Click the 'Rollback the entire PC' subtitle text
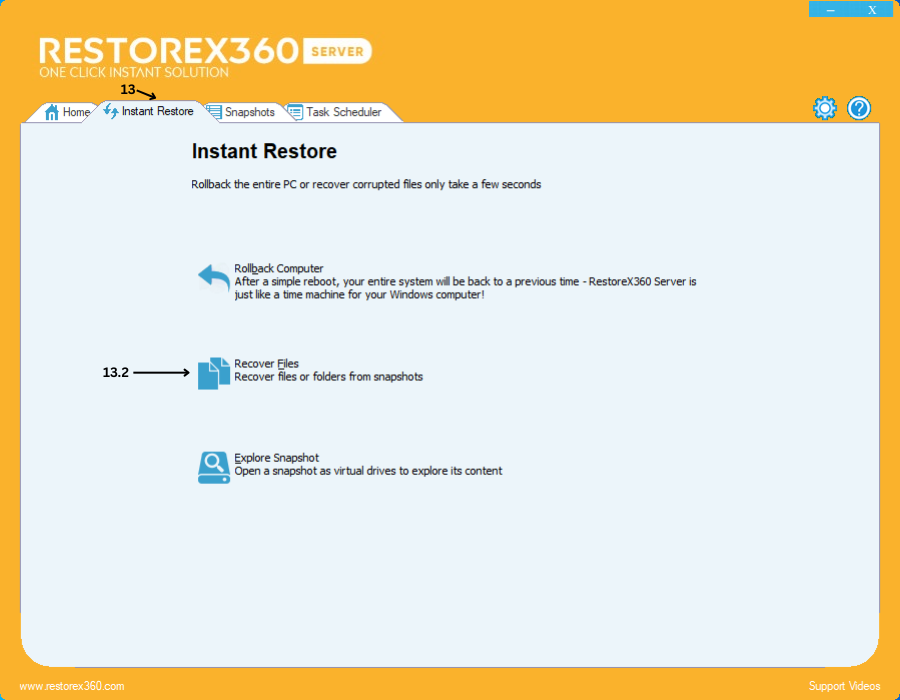The height and width of the screenshot is (700, 900). coord(366,184)
